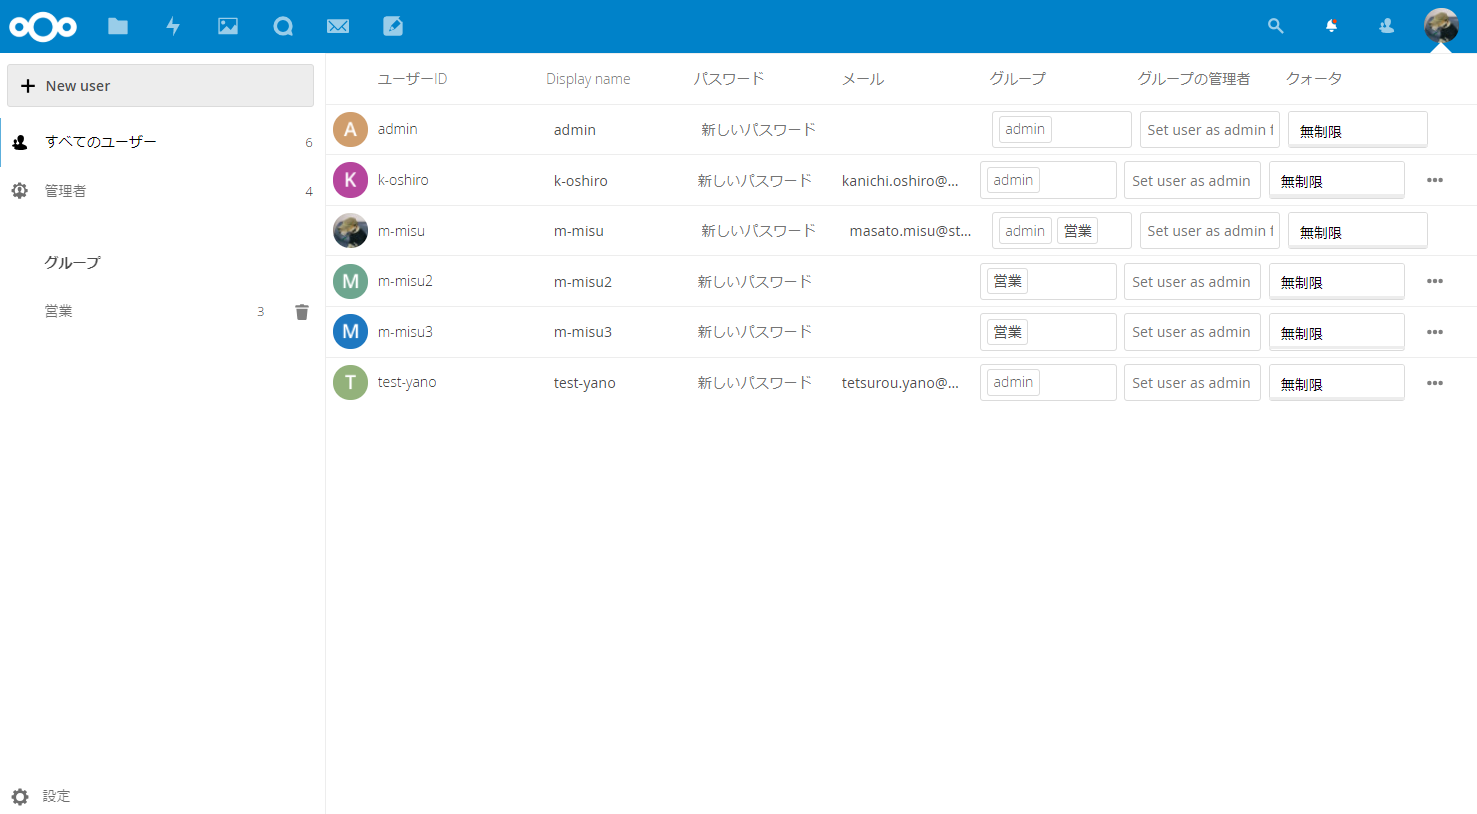Open group admin selector for k-oshiro
This screenshot has width=1477, height=814.
point(1192,180)
